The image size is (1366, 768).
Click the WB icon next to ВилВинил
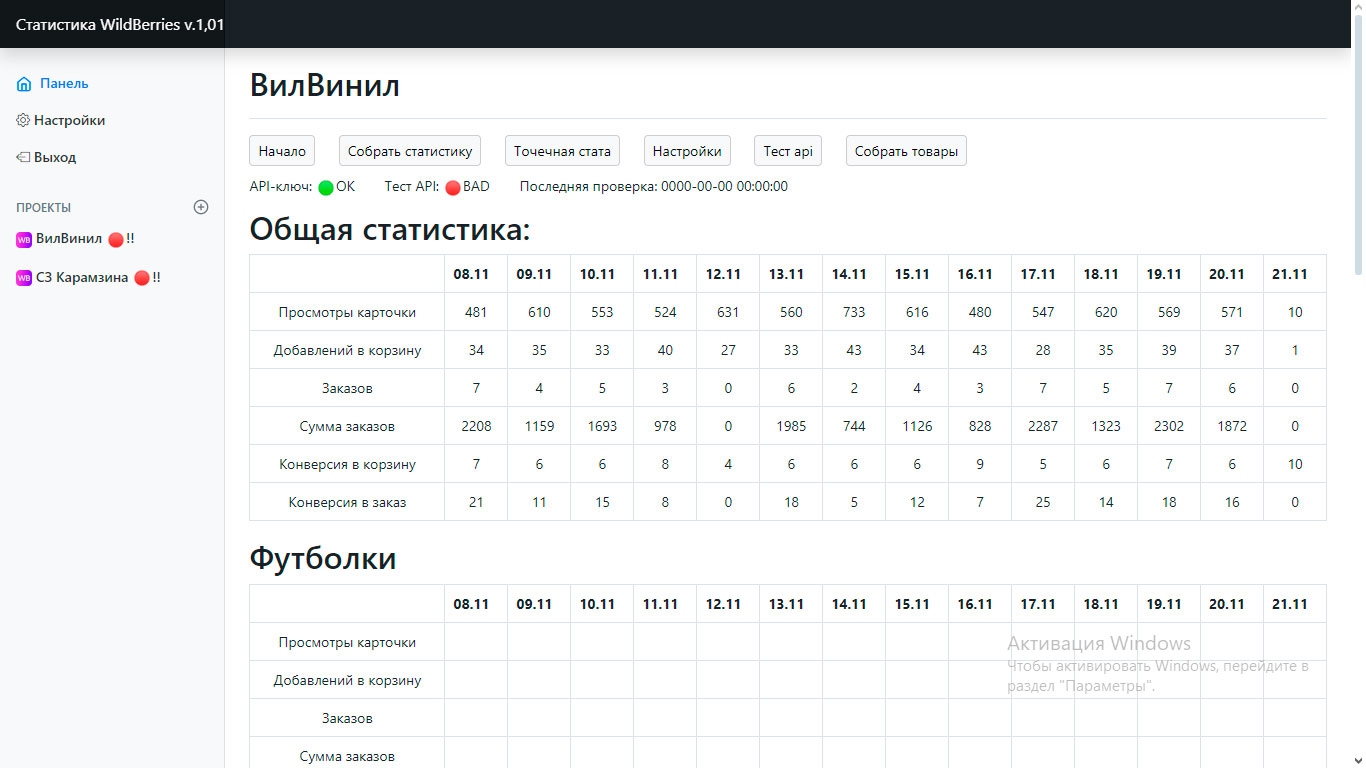(24, 240)
